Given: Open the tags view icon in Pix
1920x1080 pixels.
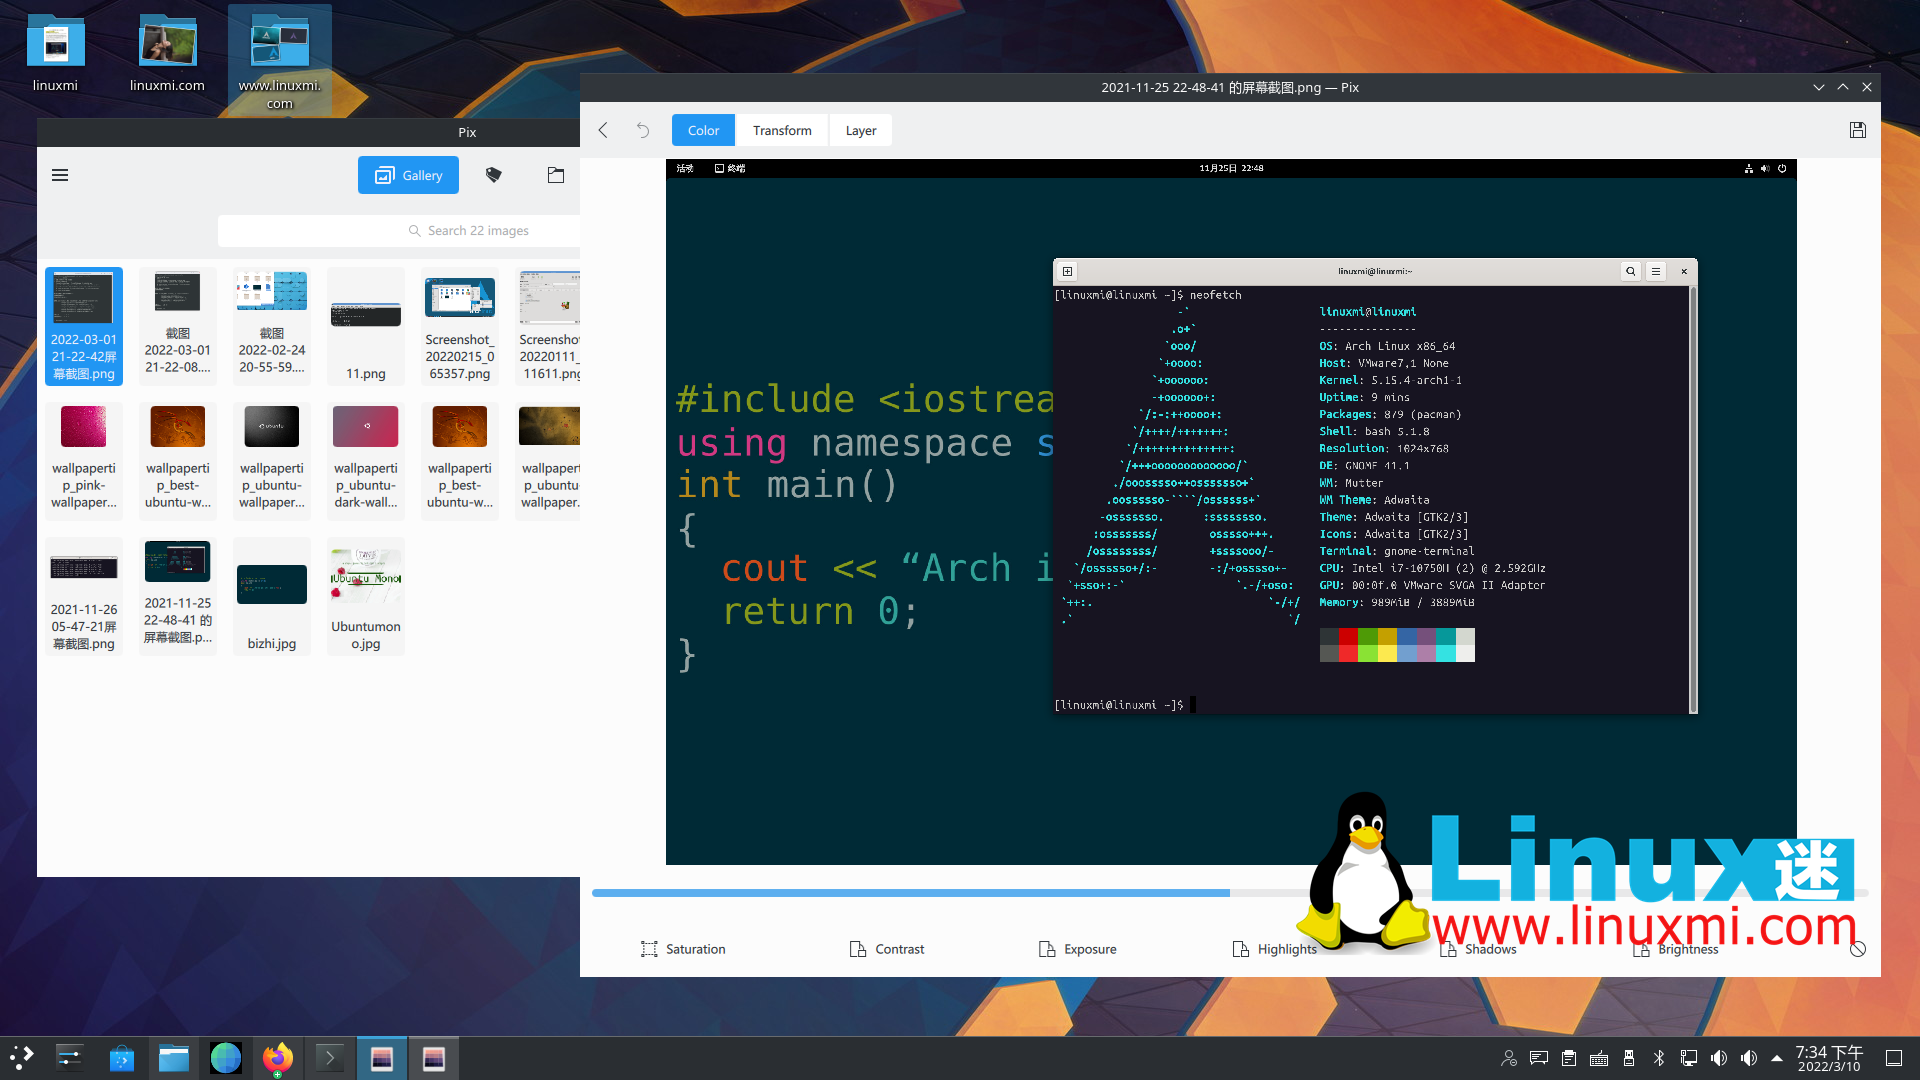Looking at the screenshot, I should 493,175.
